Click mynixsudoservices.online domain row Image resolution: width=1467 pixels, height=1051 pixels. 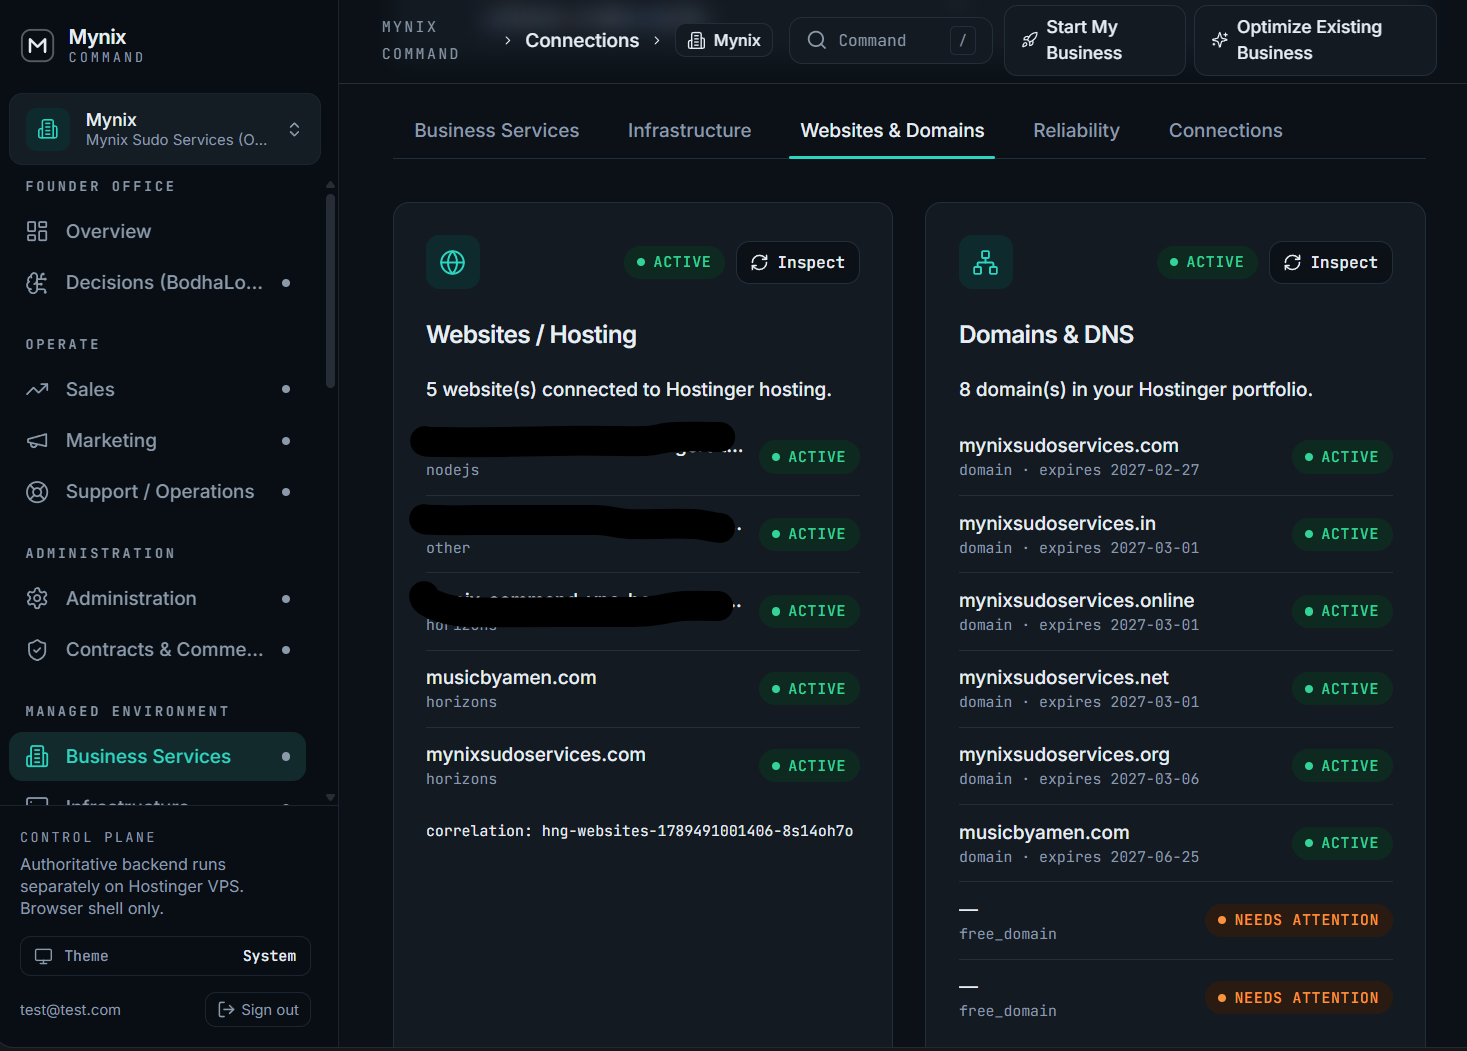(1176, 611)
